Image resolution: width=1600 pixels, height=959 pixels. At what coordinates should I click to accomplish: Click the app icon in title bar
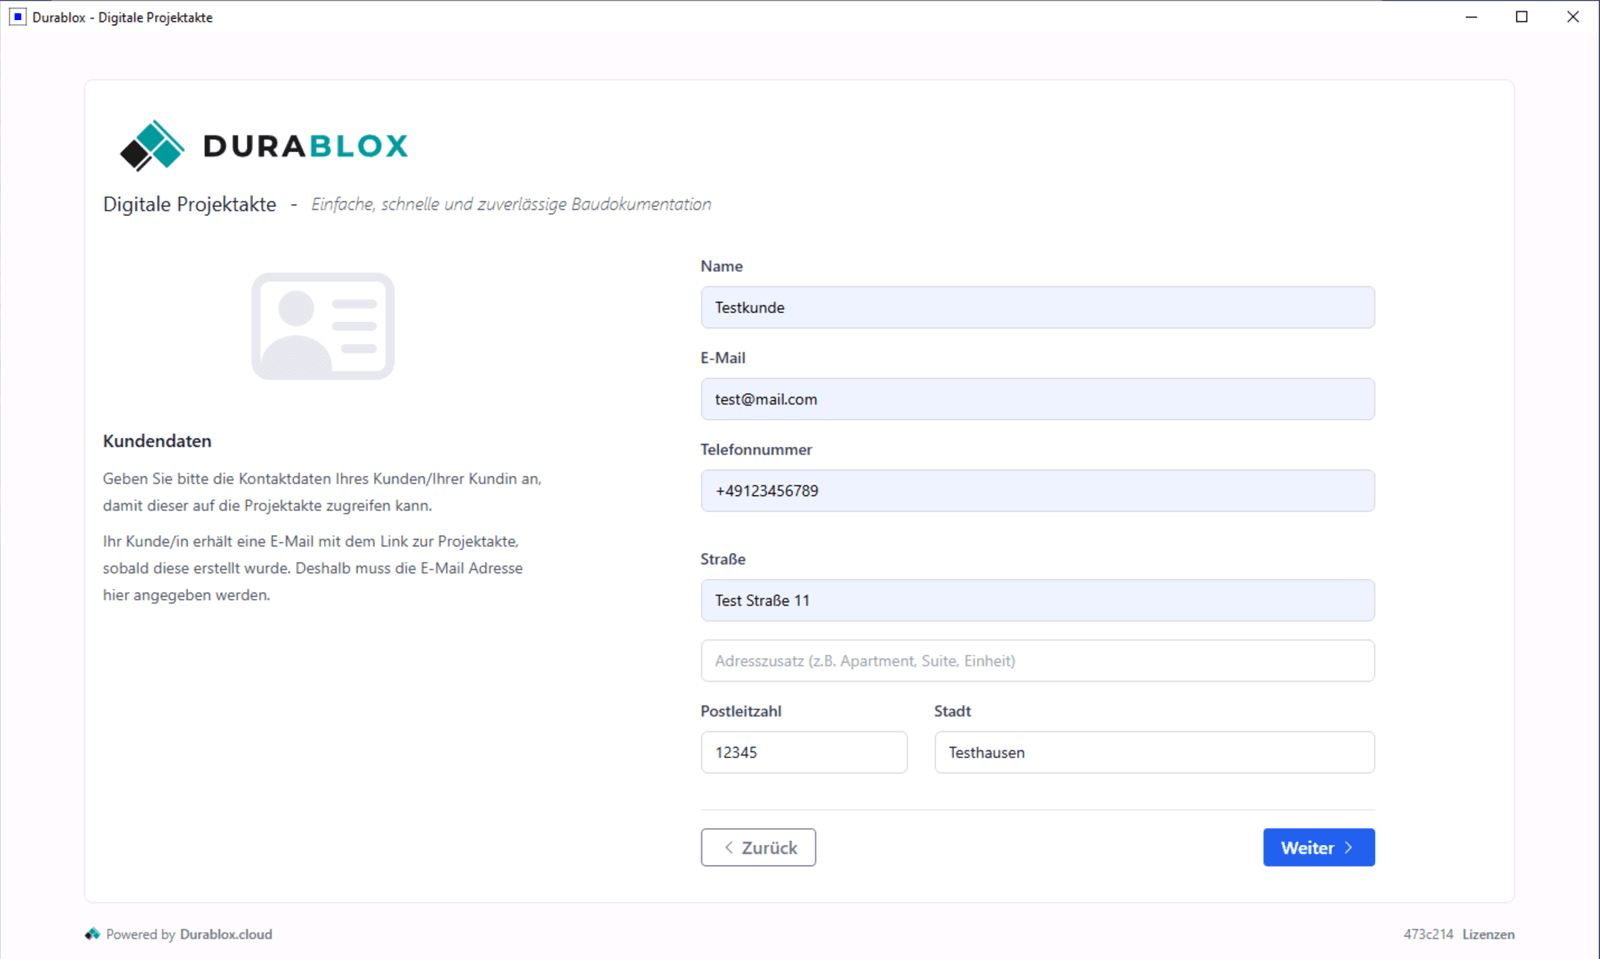(x=17, y=17)
